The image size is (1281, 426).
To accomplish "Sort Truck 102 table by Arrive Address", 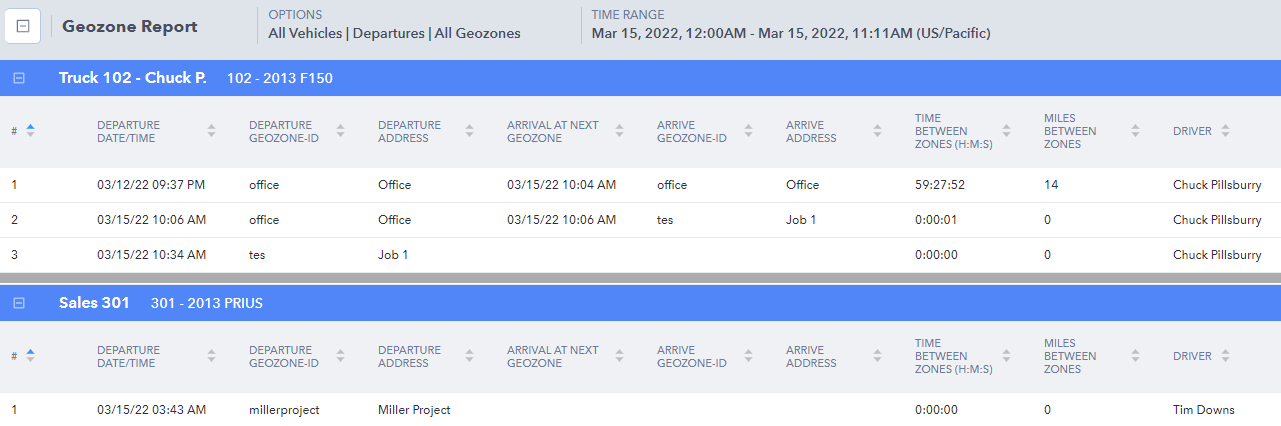I will (877, 131).
